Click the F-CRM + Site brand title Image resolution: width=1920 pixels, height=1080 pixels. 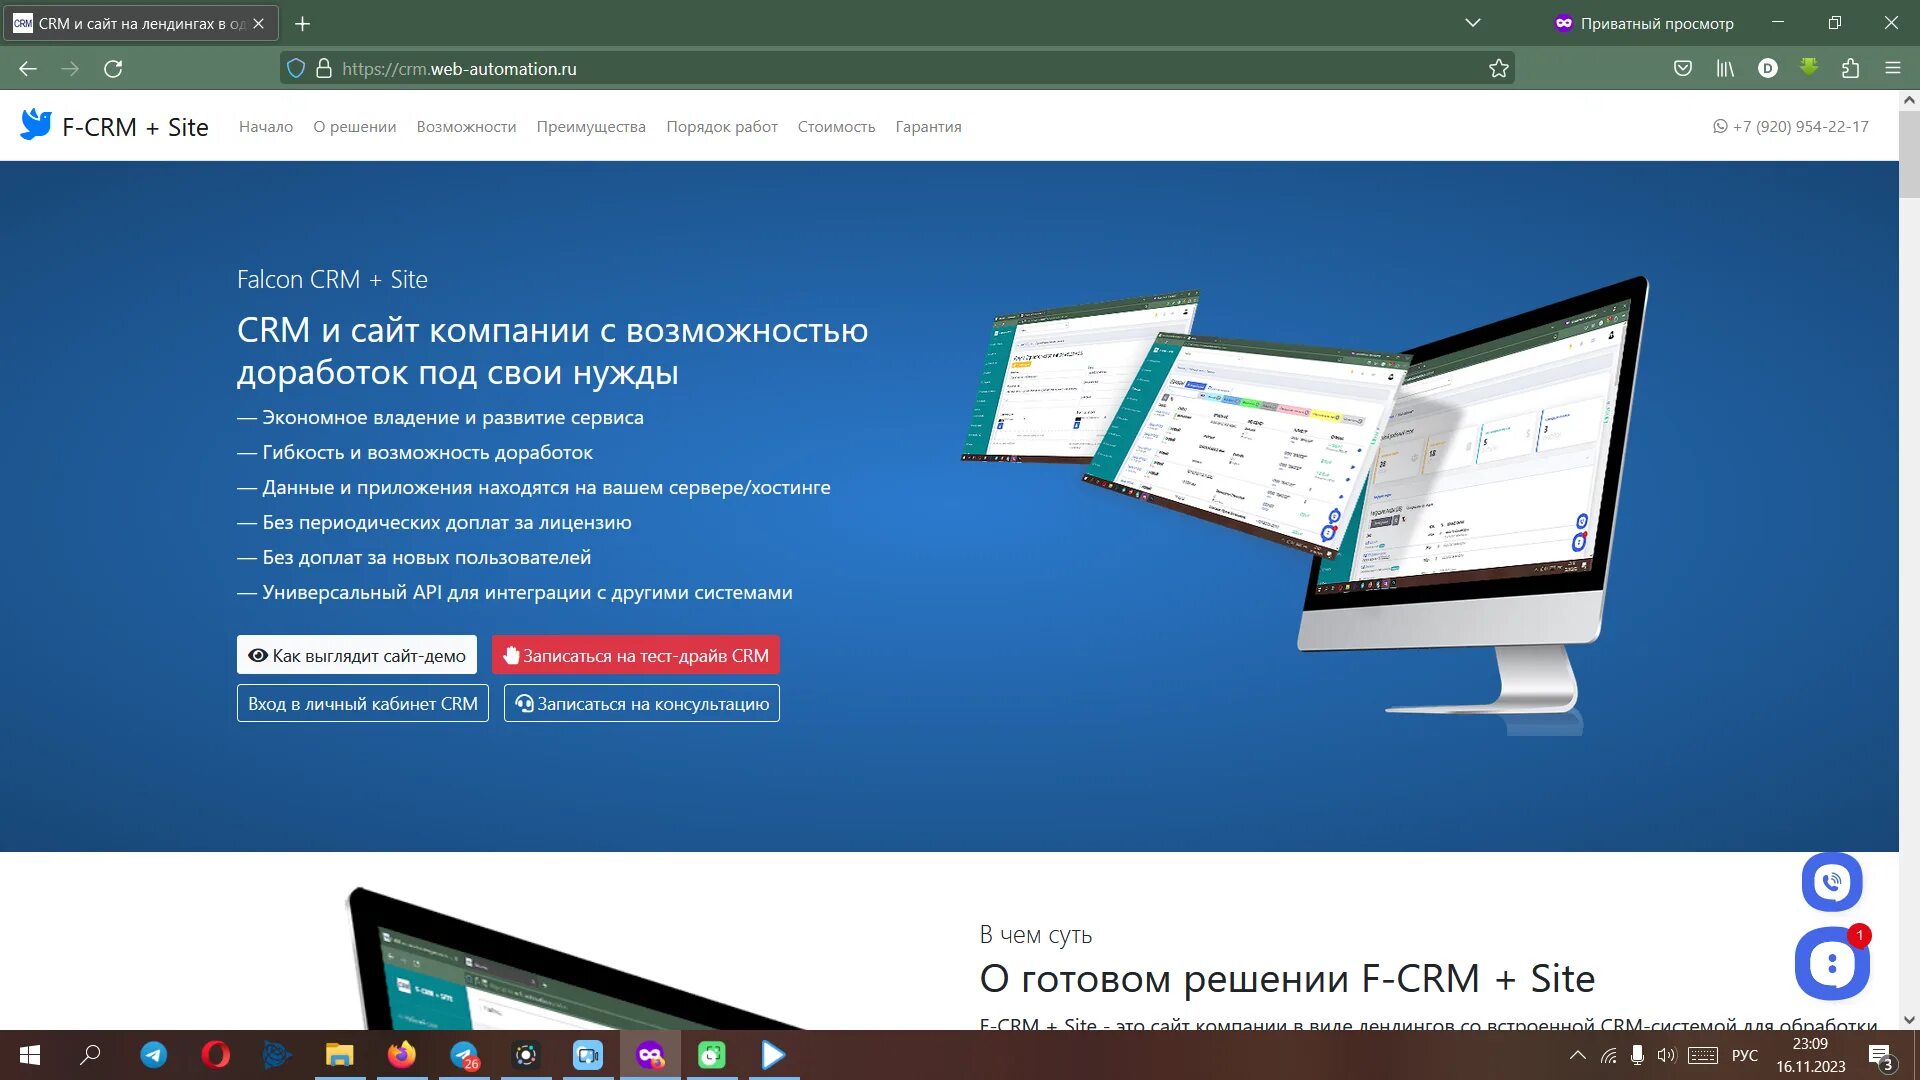[x=135, y=127]
